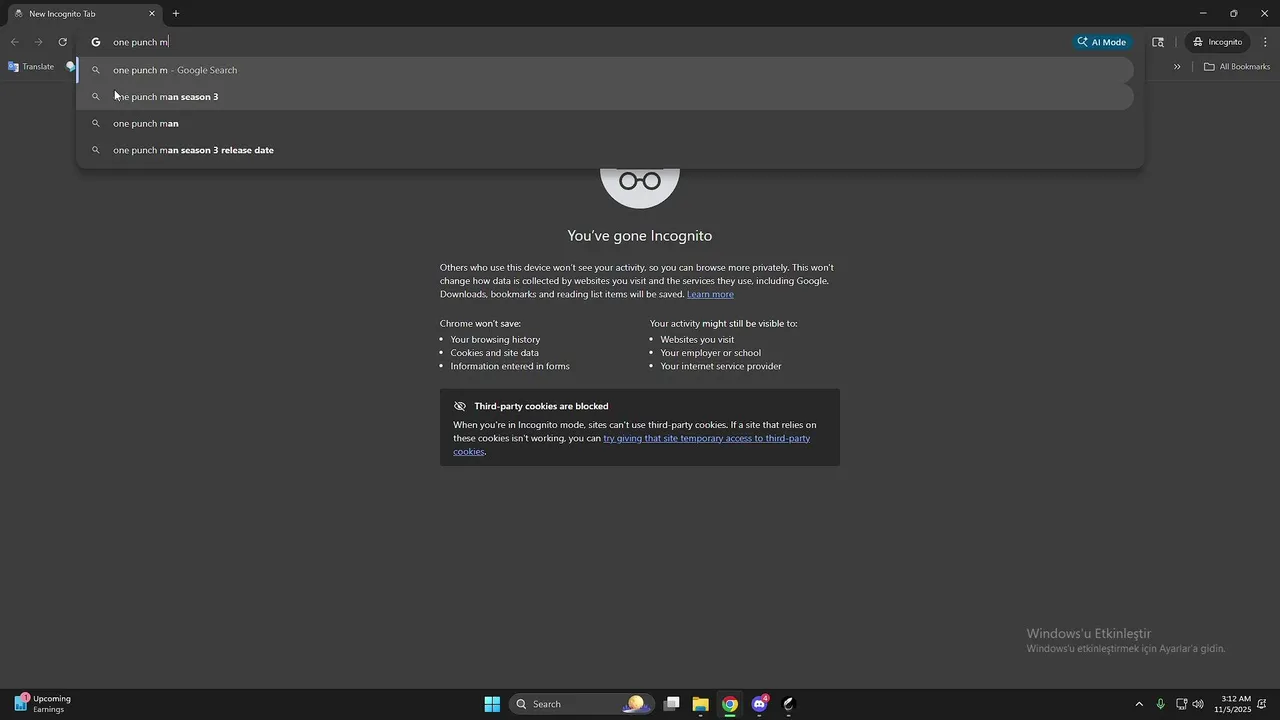Viewport: 1280px width, 720px height.
Task: Show hidden system tray icons
Action: click(x=1138, y=704)
